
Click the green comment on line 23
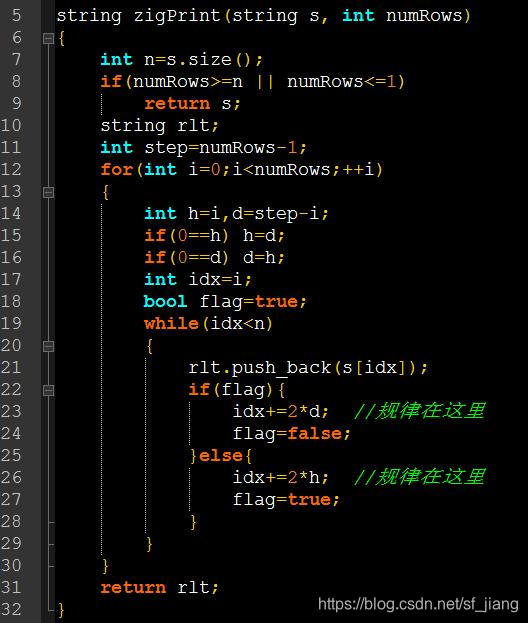click(420, 410)
